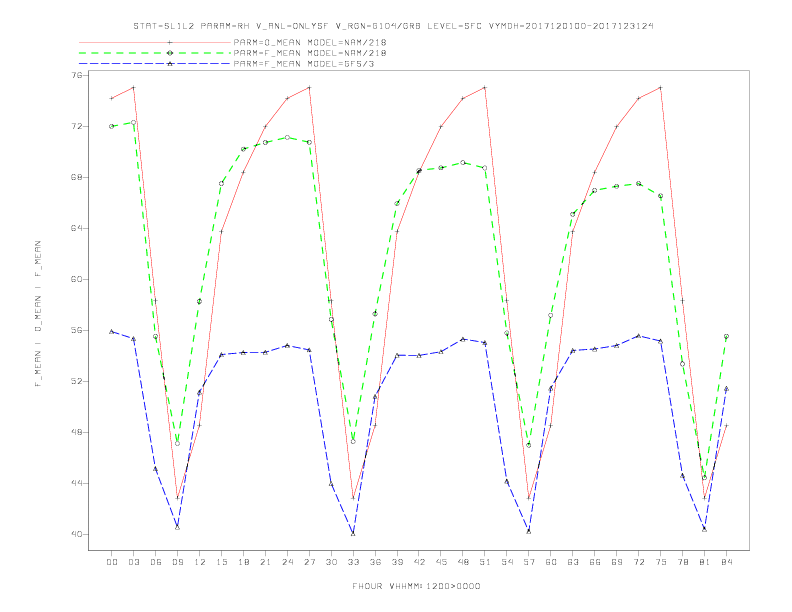Click x-axis tick label 45
Image resolution: width=792 pixels, height=612 pixels.
click(x=441, y=562)
